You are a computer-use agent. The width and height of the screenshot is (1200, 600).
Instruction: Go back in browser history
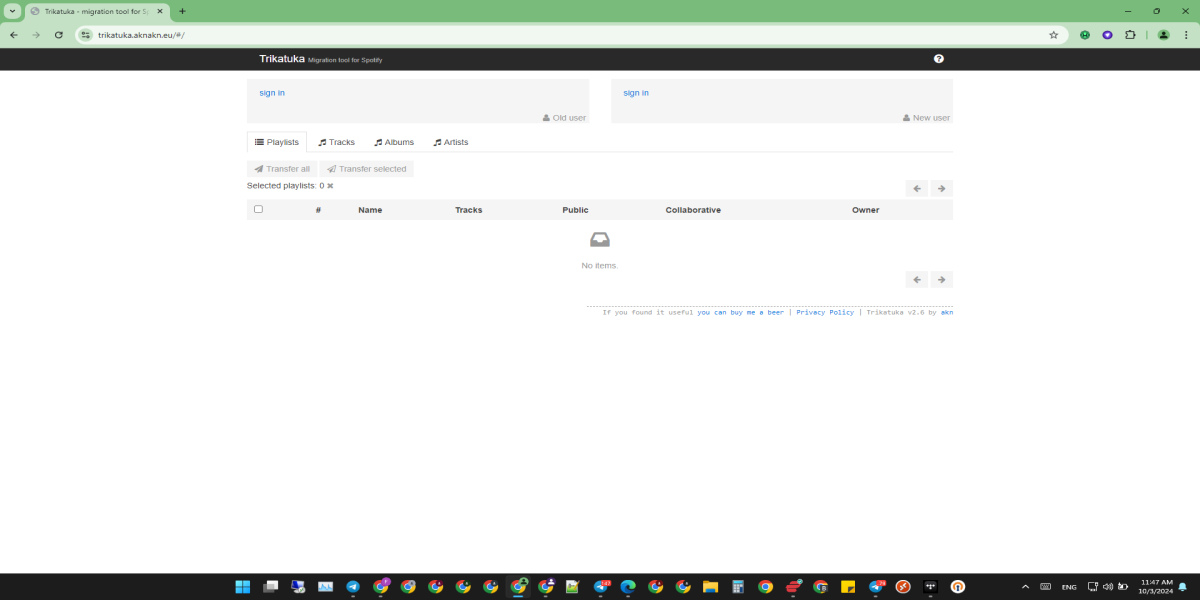(x=13, y=35)
